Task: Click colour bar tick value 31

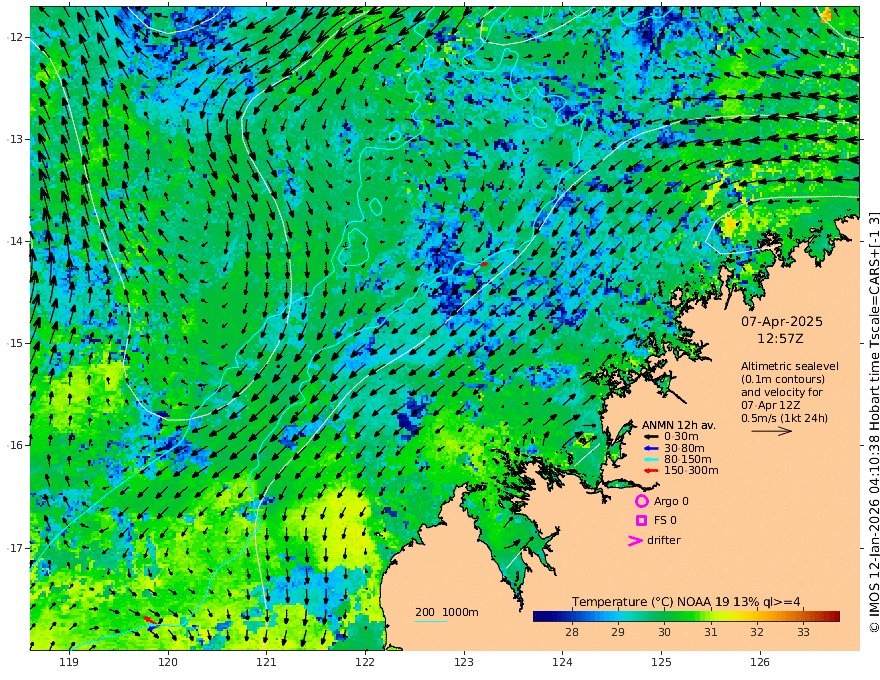Action: [x=711, y=632]
